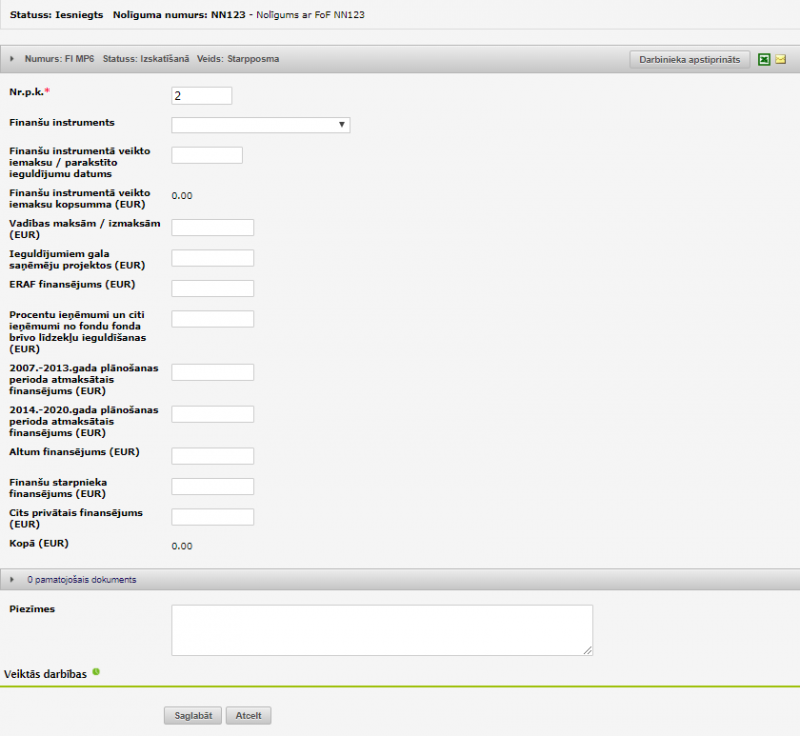Click Cits privātais finansējums input field
This screenshot has width=800, height=736.
(x=213, y=517)
